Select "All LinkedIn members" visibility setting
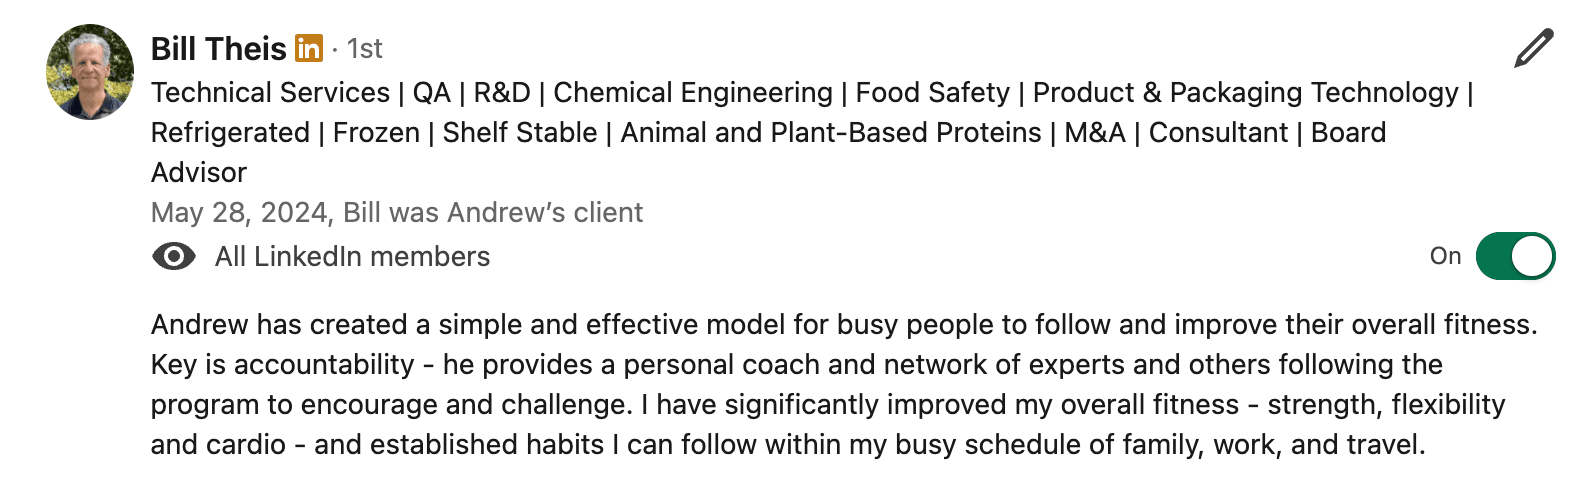Image resolution: width=1588 pixels, height=480 pixels. [x=352, y=257]
